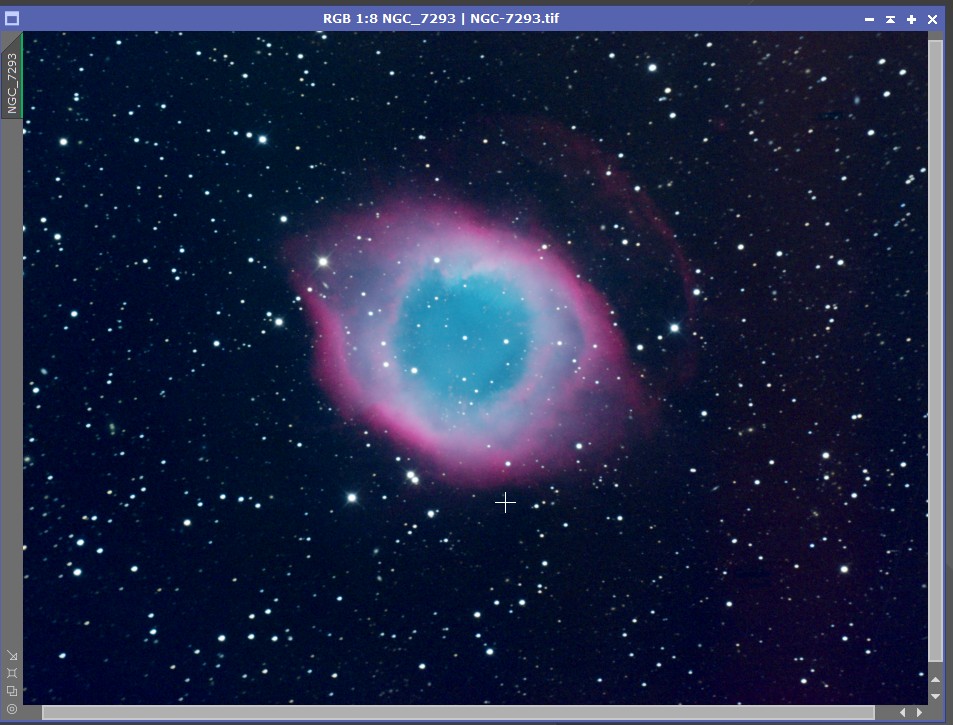
Task: Click the empty horizontal scrollbar track right of thumb
Action: point(885,713)
